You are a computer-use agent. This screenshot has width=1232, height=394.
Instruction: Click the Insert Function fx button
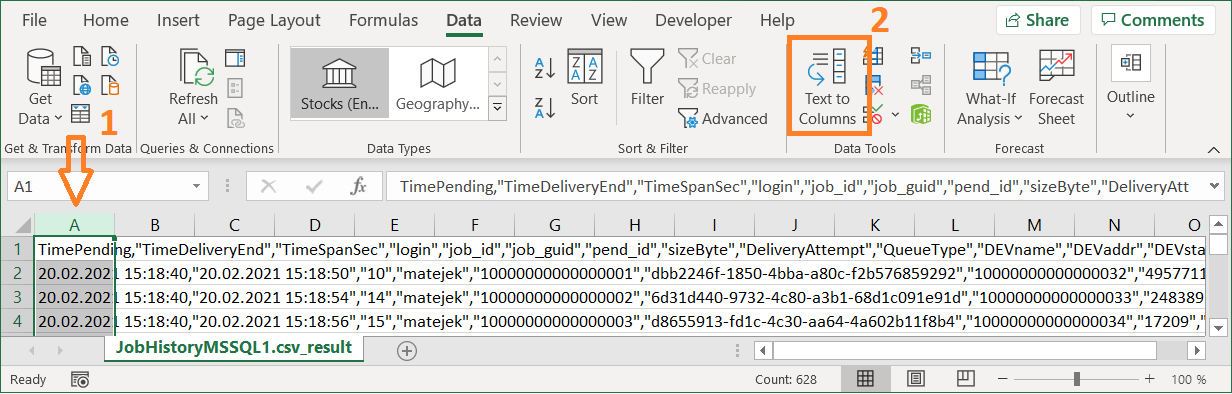pos(359,186)
